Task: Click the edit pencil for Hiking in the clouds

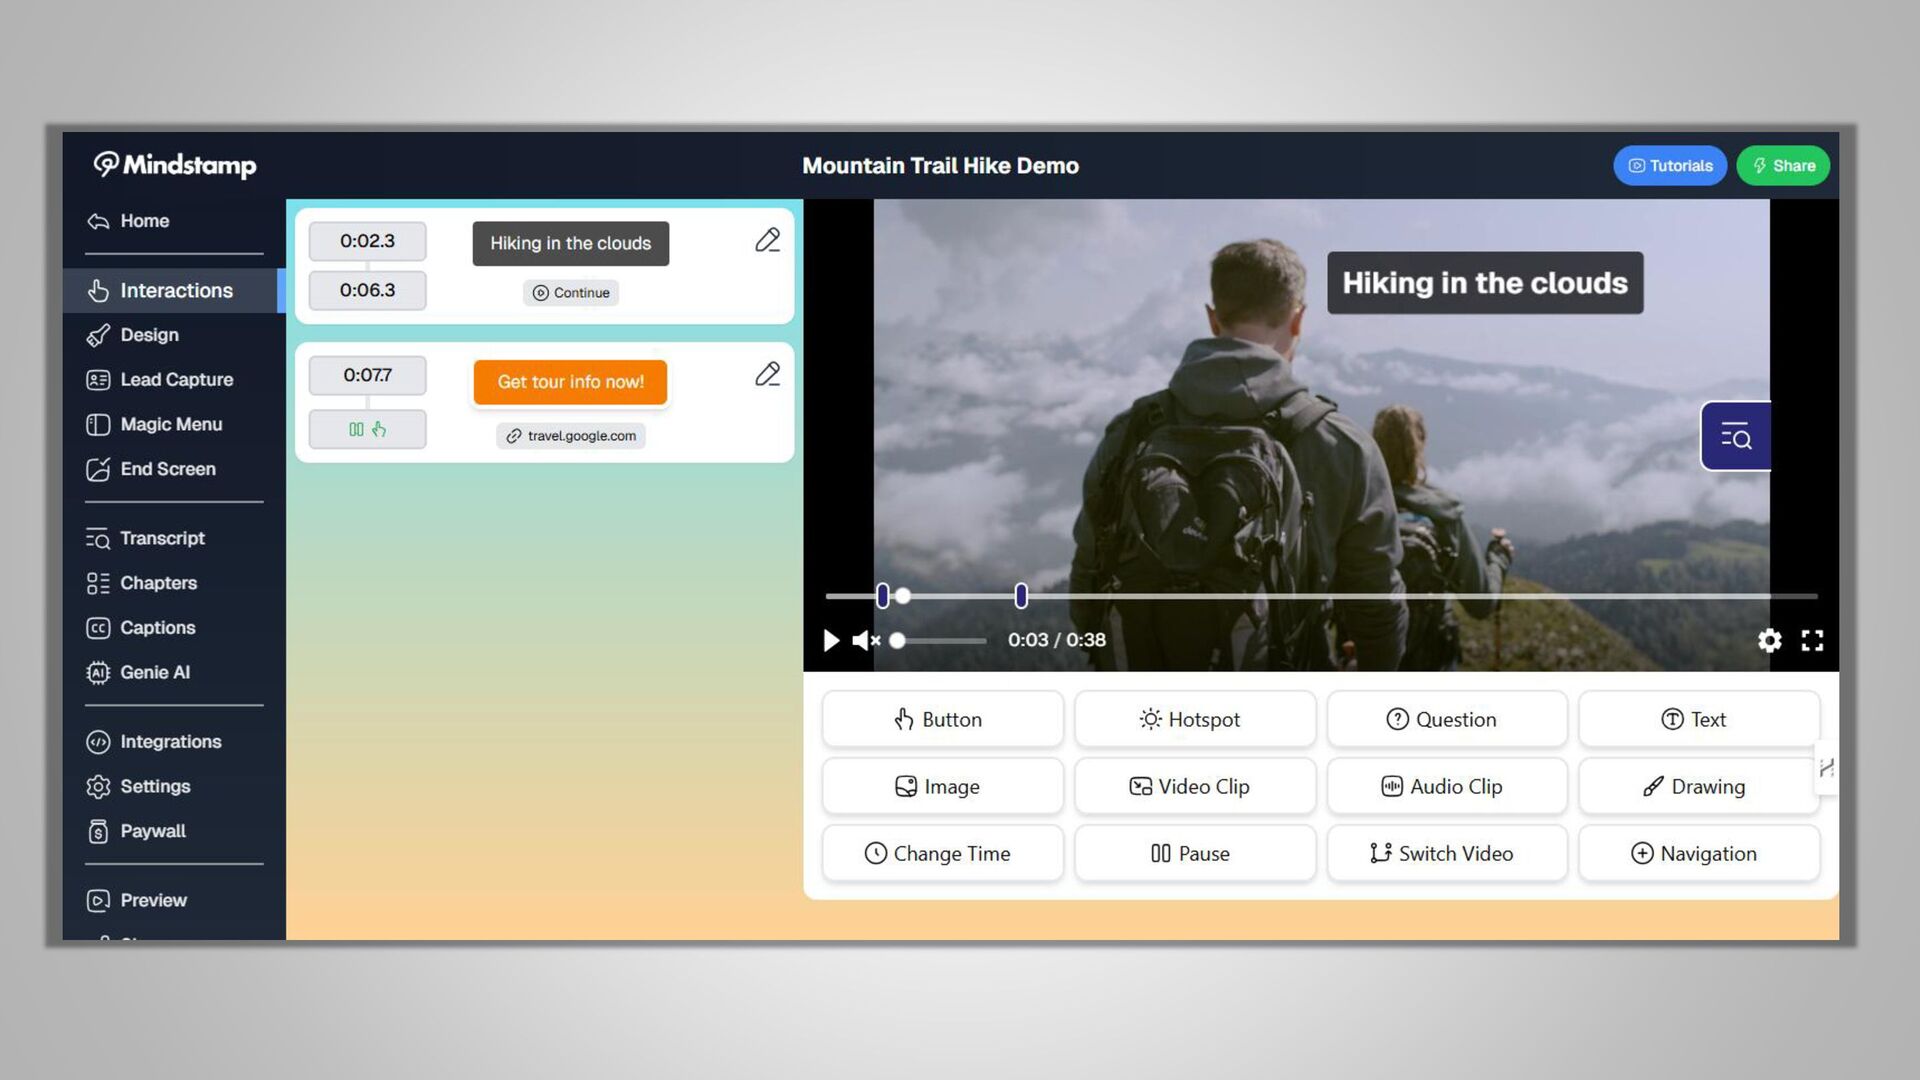Action: [x=767, y=240]
